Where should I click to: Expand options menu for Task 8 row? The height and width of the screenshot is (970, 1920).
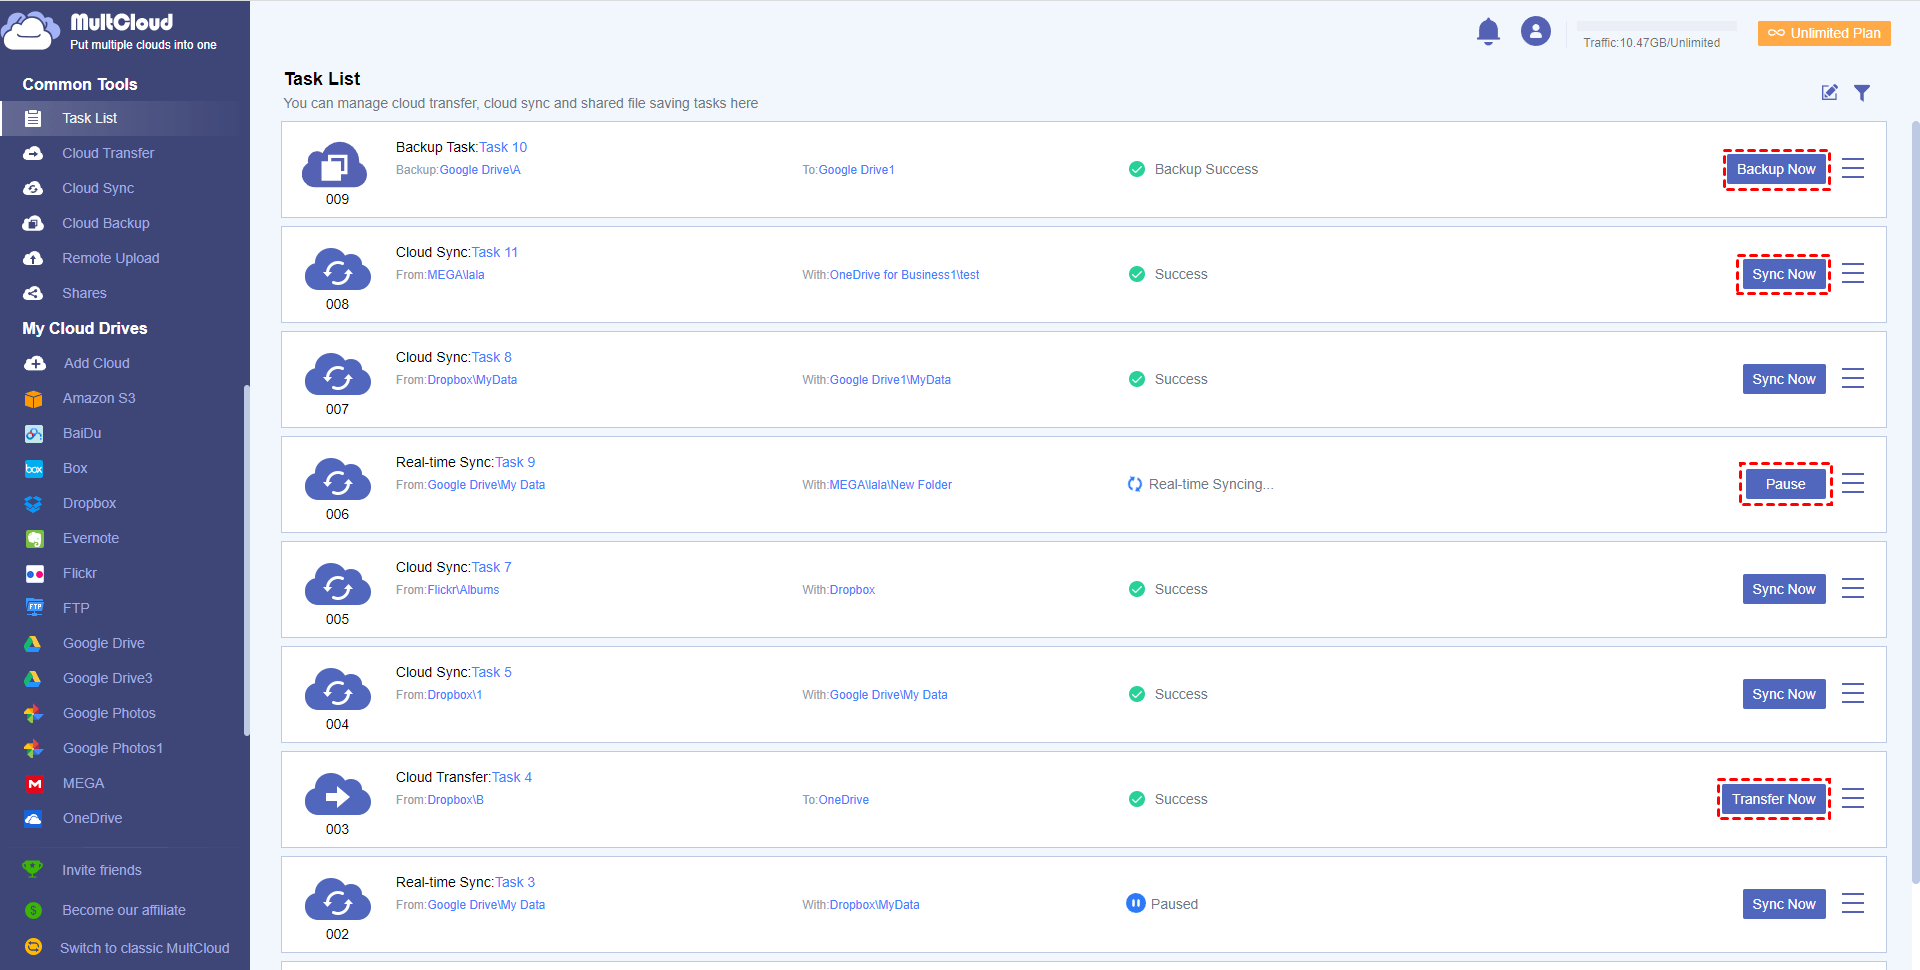(1852, 379)
